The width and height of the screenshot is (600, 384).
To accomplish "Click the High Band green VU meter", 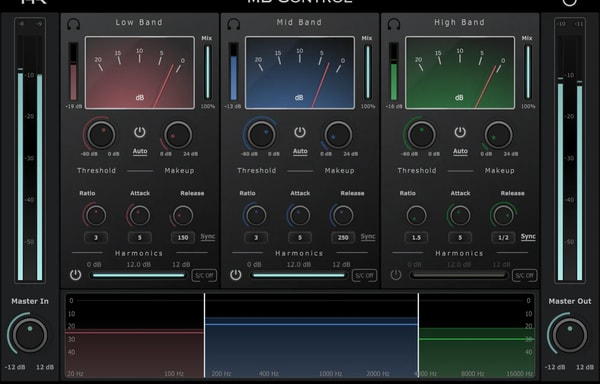I will 460,73.
